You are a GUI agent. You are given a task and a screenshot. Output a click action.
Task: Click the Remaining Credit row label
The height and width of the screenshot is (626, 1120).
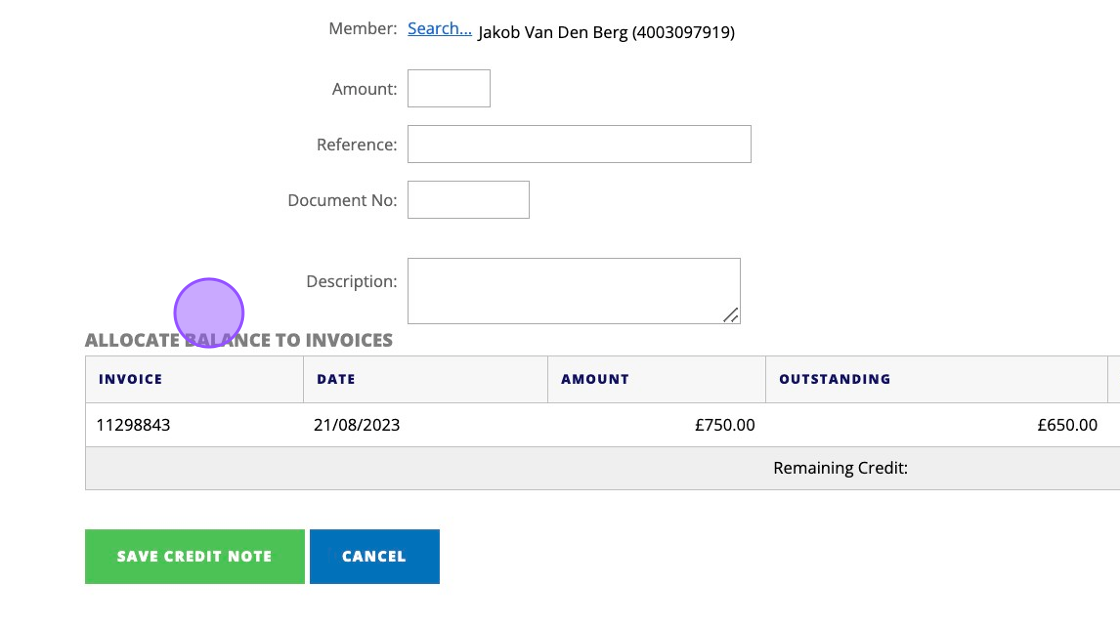coord(840,468)
